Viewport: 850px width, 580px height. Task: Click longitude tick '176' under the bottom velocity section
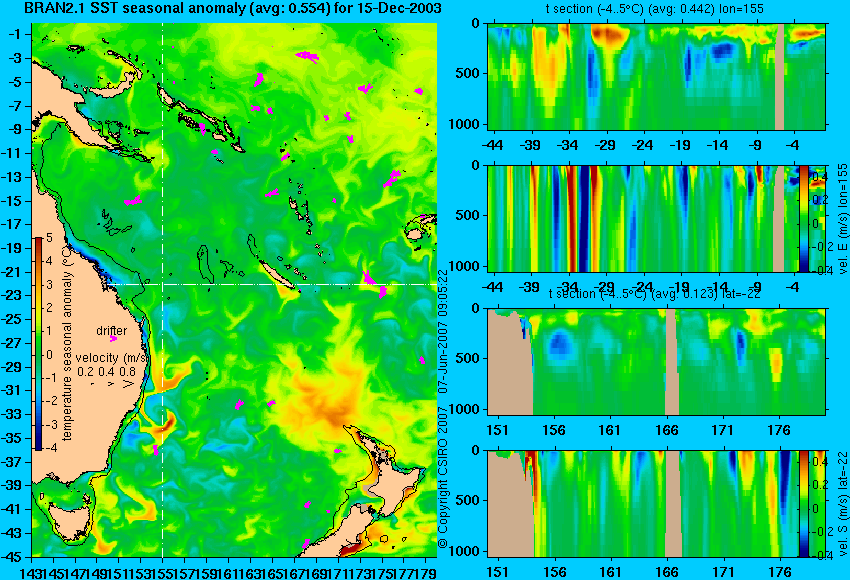780,572
